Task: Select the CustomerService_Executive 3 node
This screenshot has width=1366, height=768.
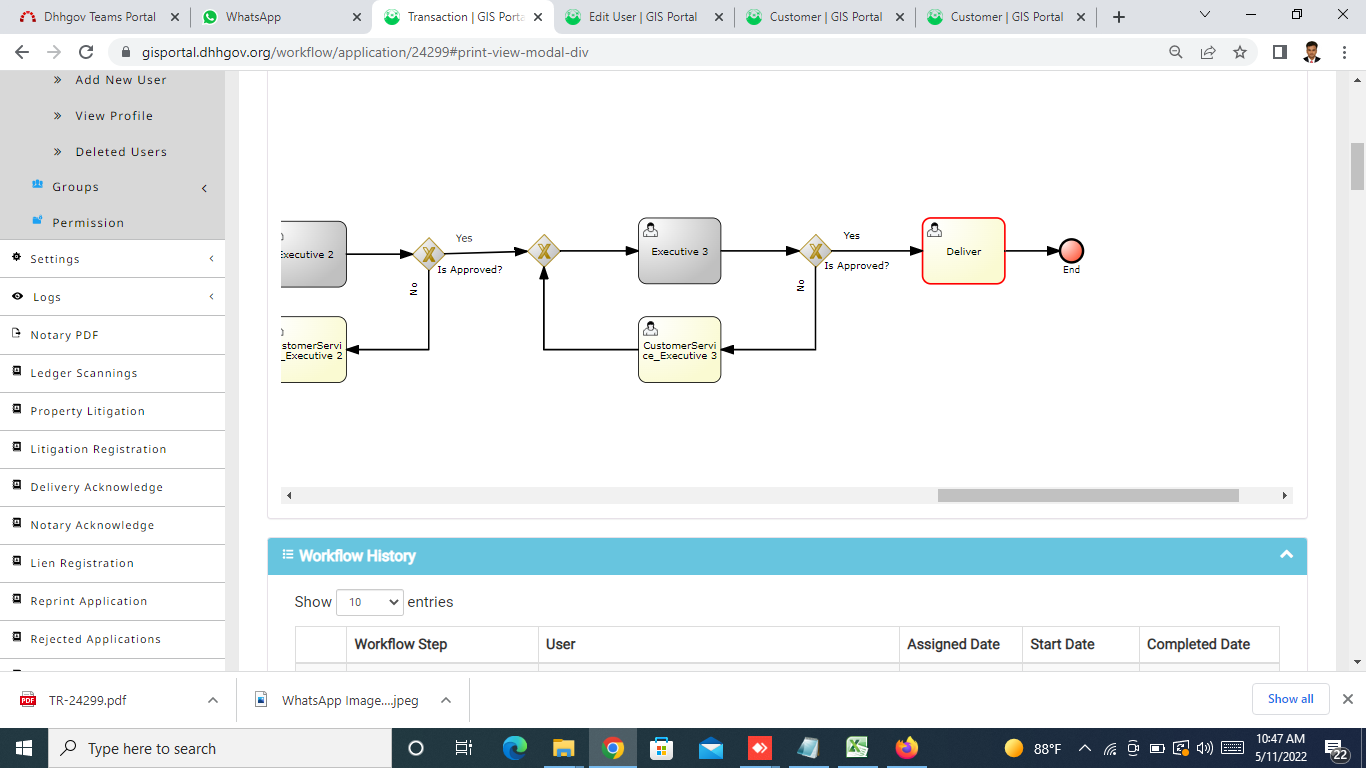Action: (x=679, y=349)
